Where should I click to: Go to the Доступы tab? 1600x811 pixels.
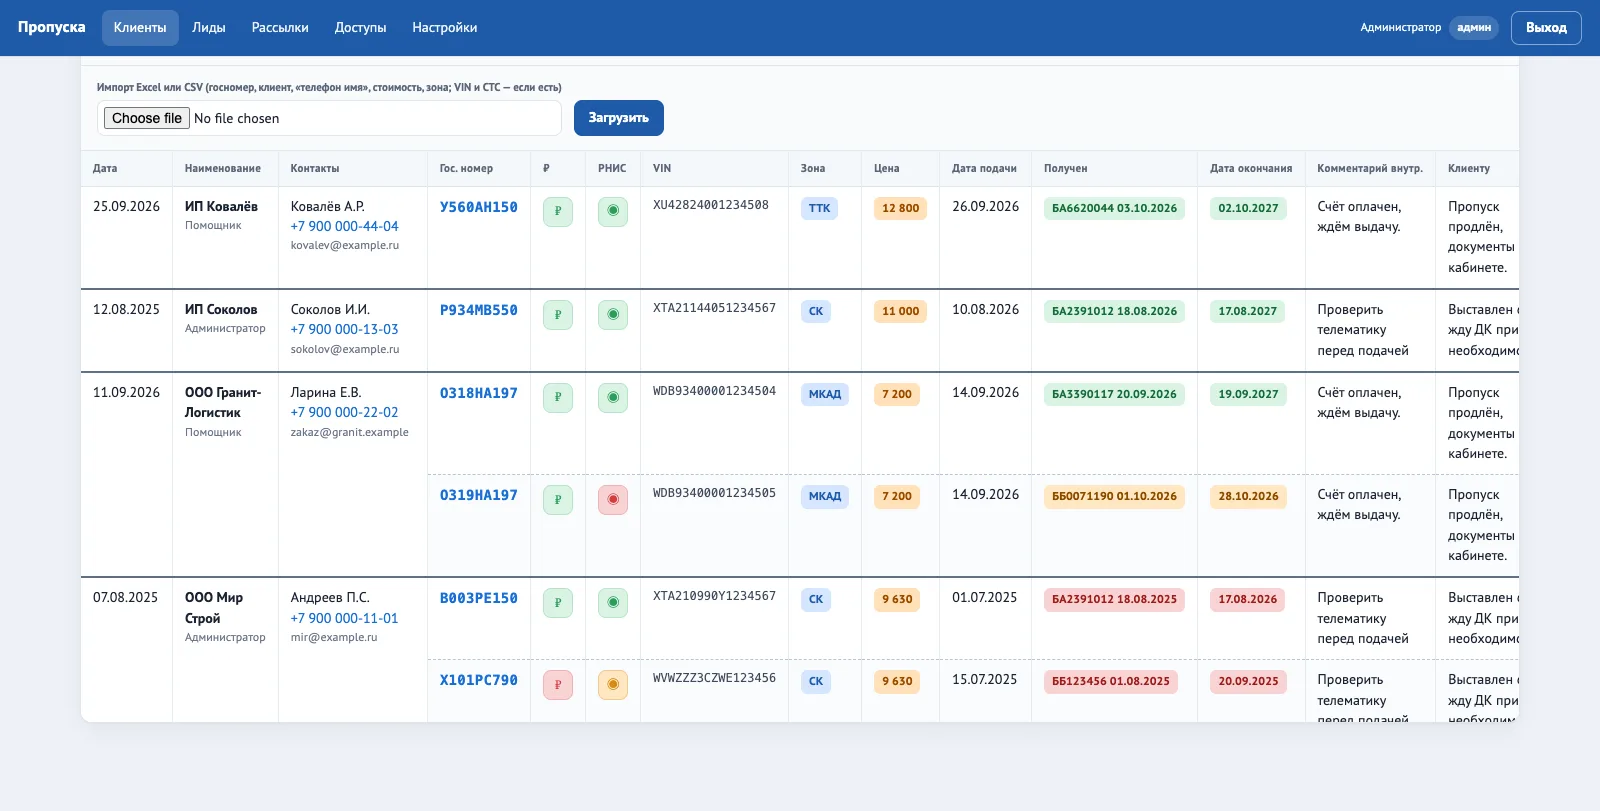pyautogui.click(x=360, y=28)
